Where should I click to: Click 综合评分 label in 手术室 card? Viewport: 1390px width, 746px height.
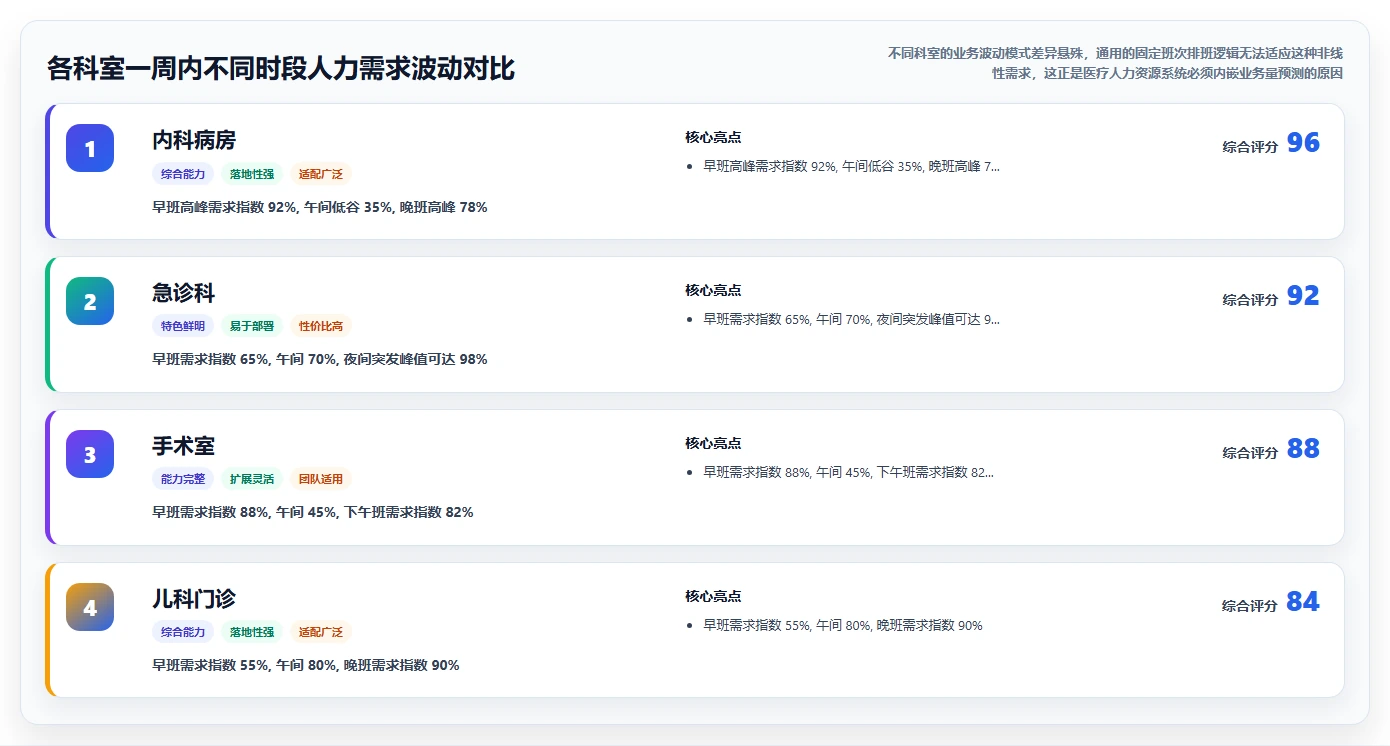click(x=1250, y=453)
